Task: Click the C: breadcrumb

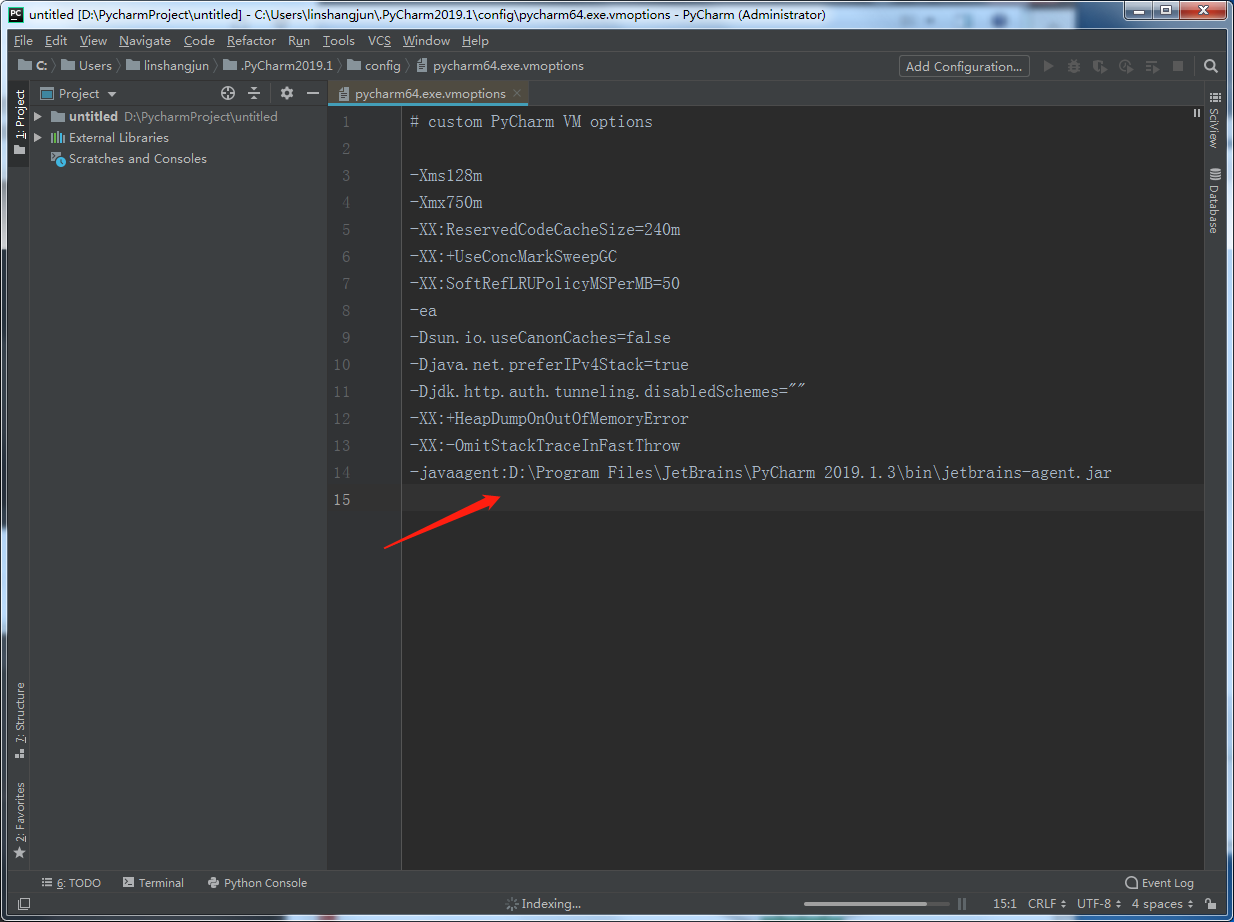Action: (33, 66)
